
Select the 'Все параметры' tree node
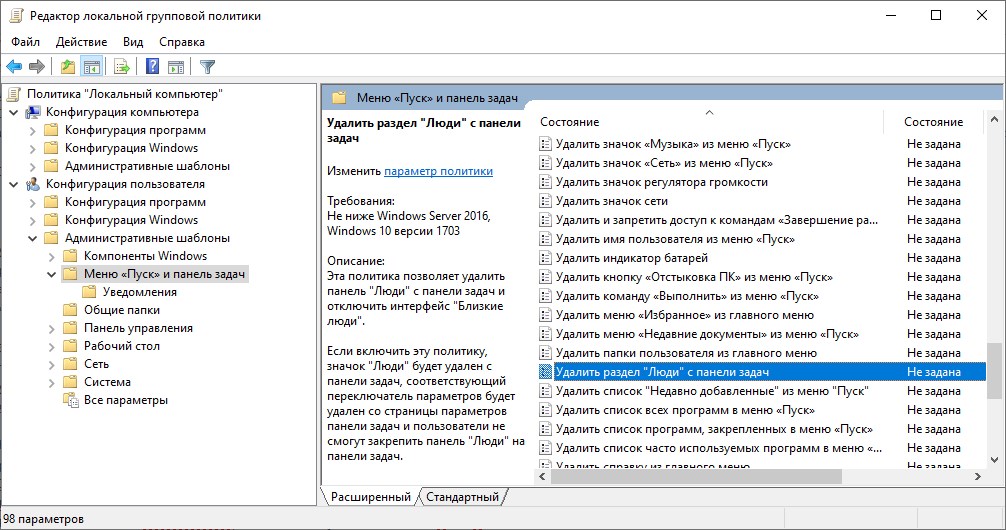click(x=125, y=400)
